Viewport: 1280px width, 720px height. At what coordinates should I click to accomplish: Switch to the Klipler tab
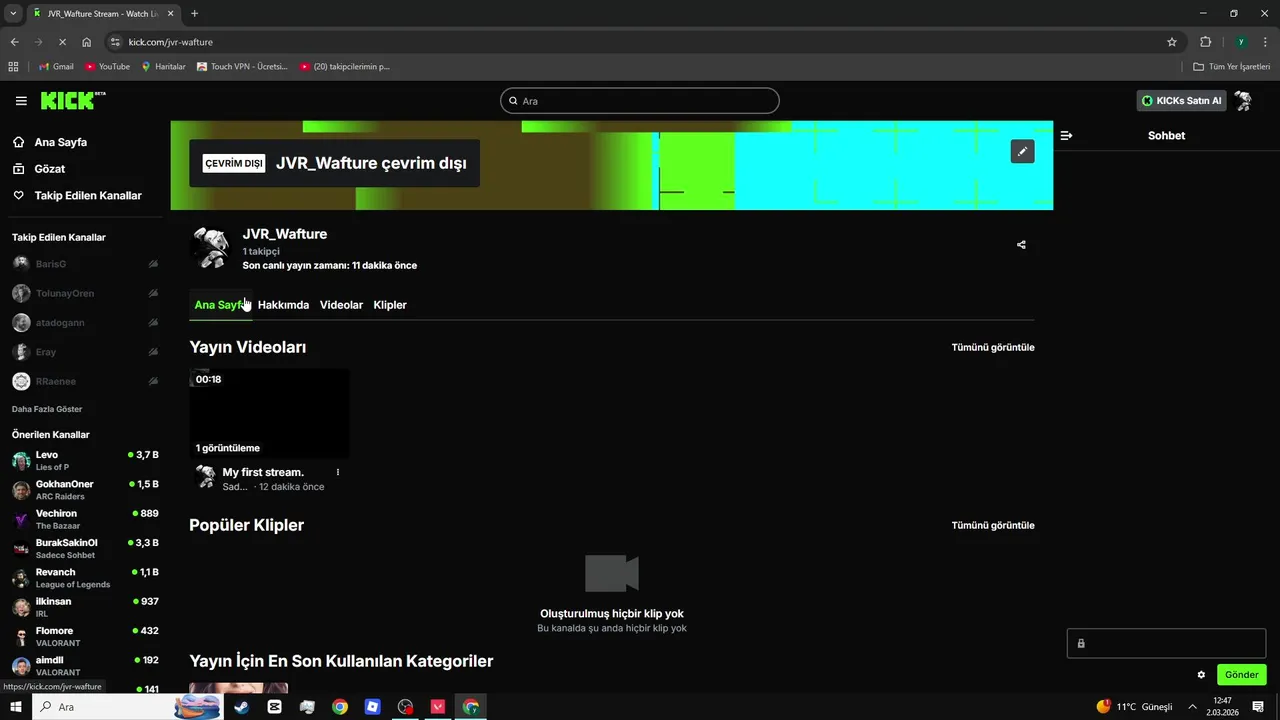click(x=390, y=305)
